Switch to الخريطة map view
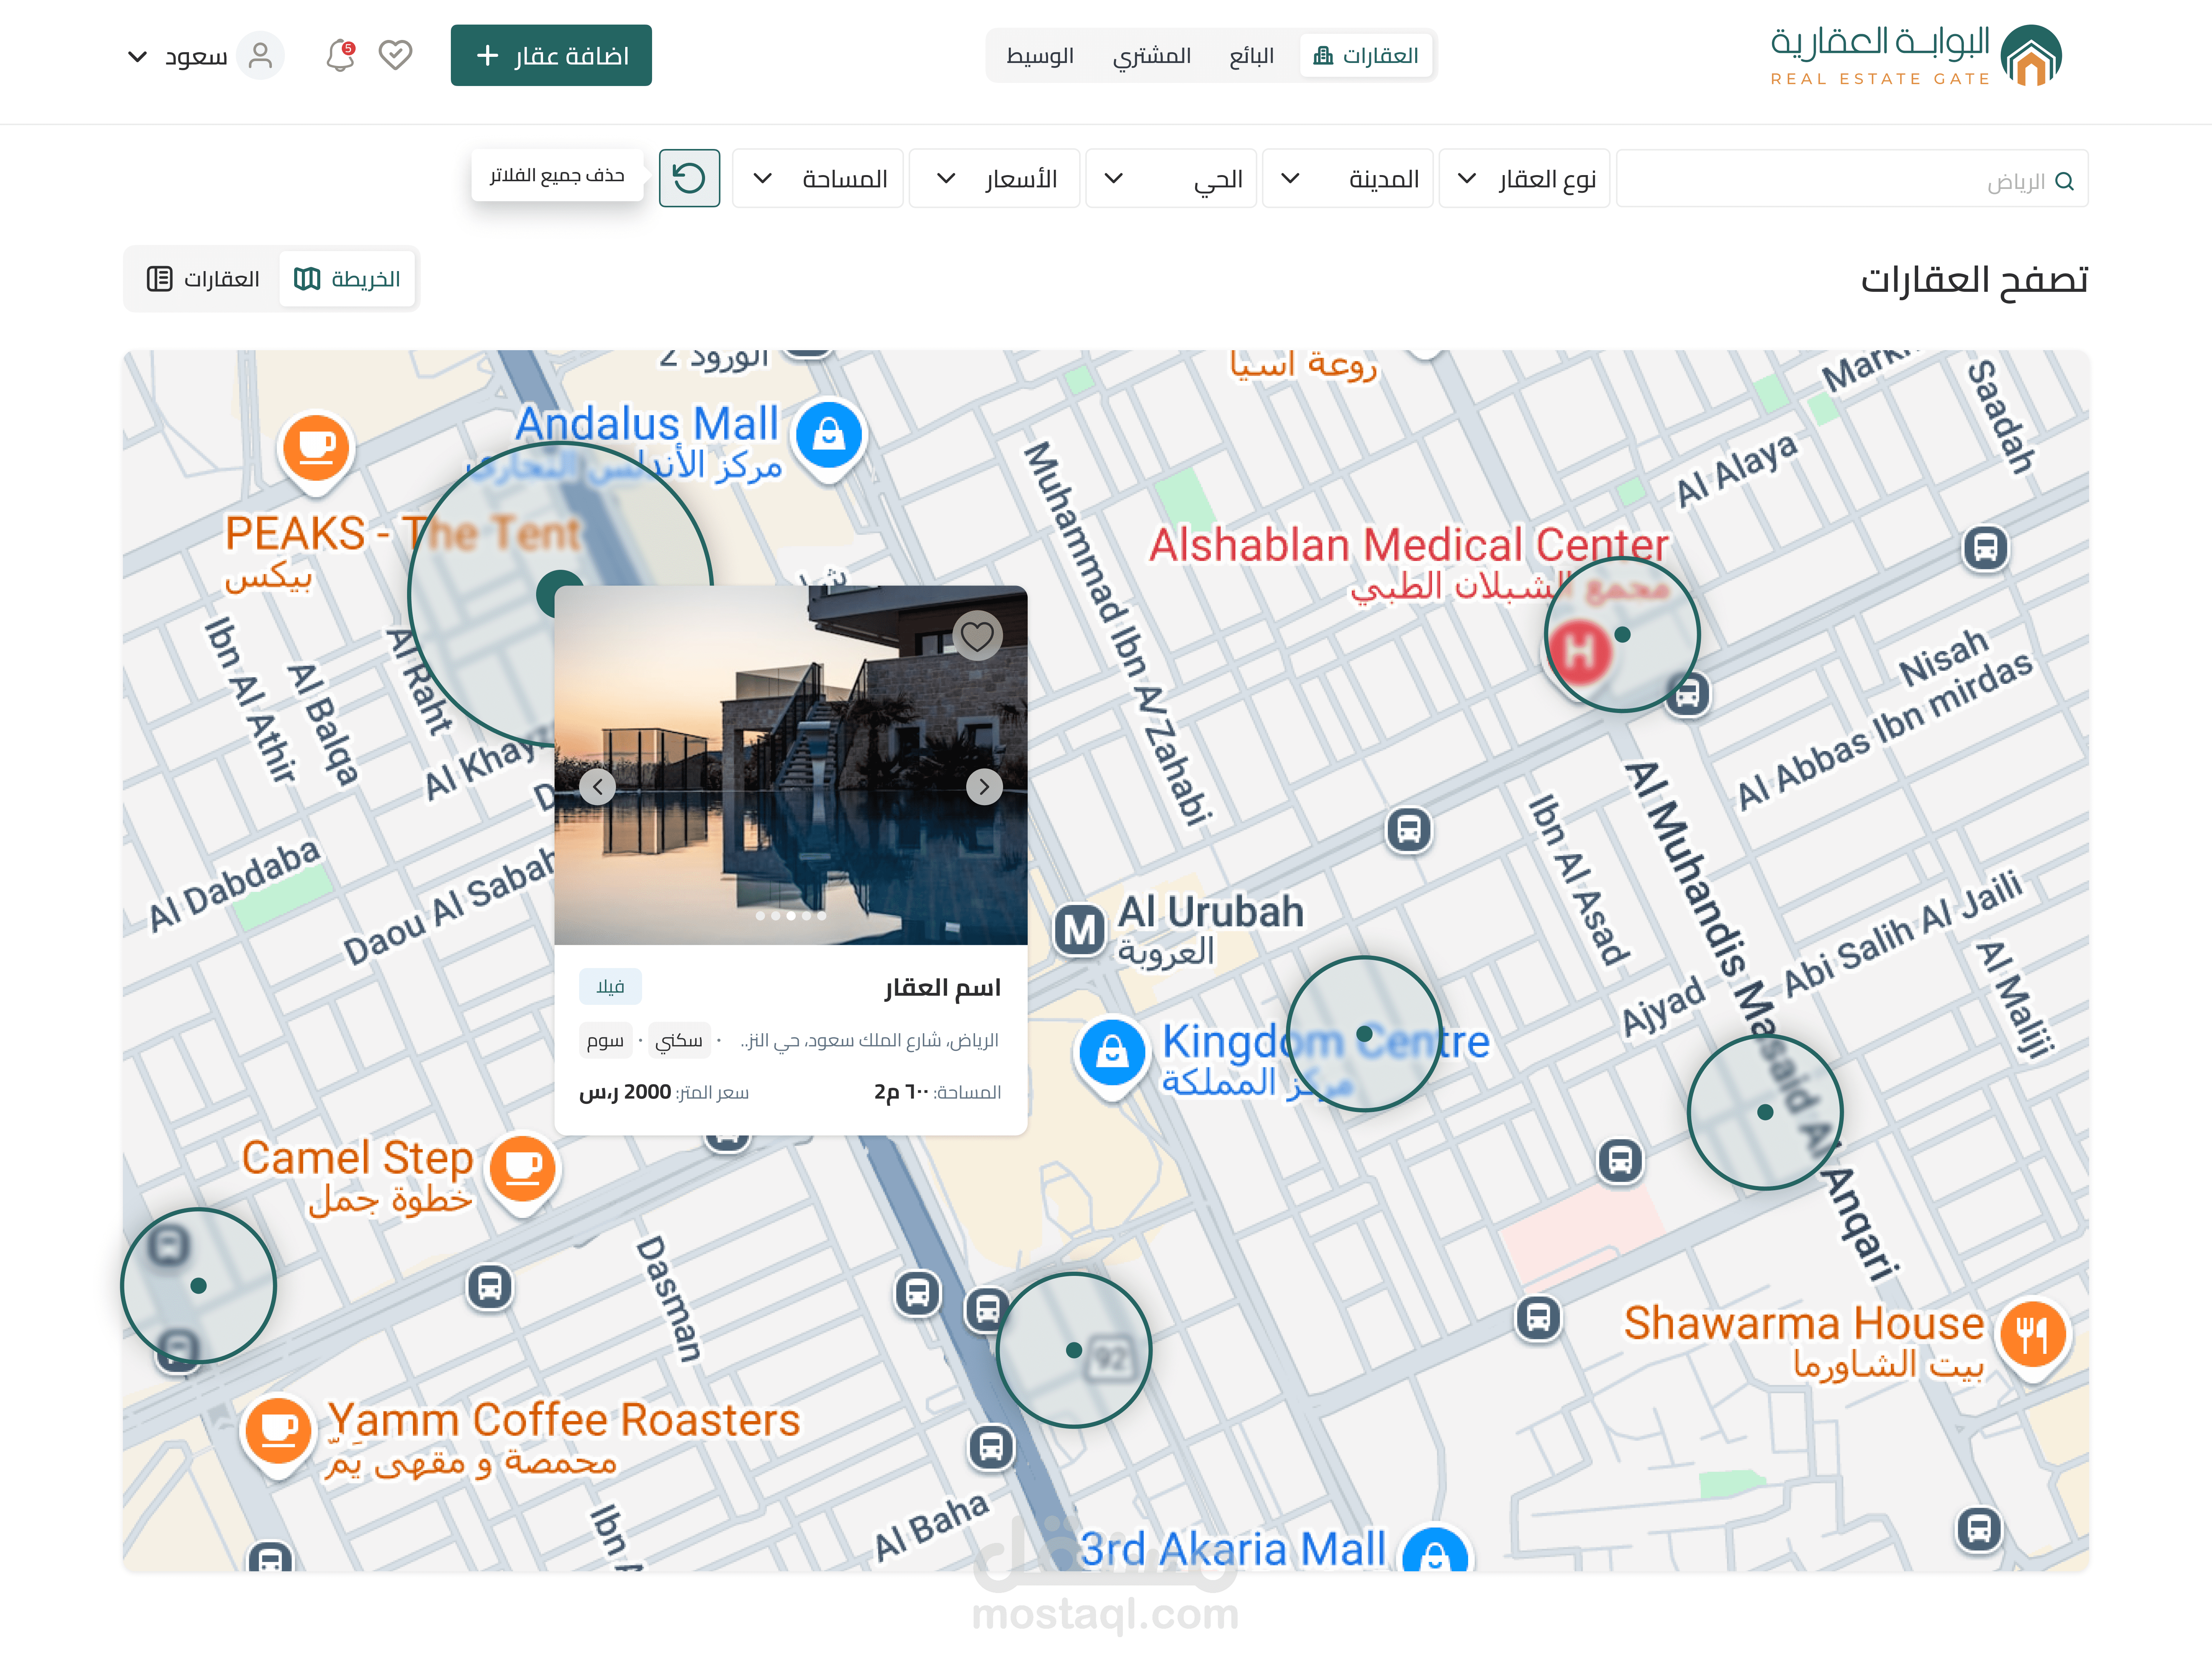The width and height of the screenshot is (2212, 1671). point(347,279)
